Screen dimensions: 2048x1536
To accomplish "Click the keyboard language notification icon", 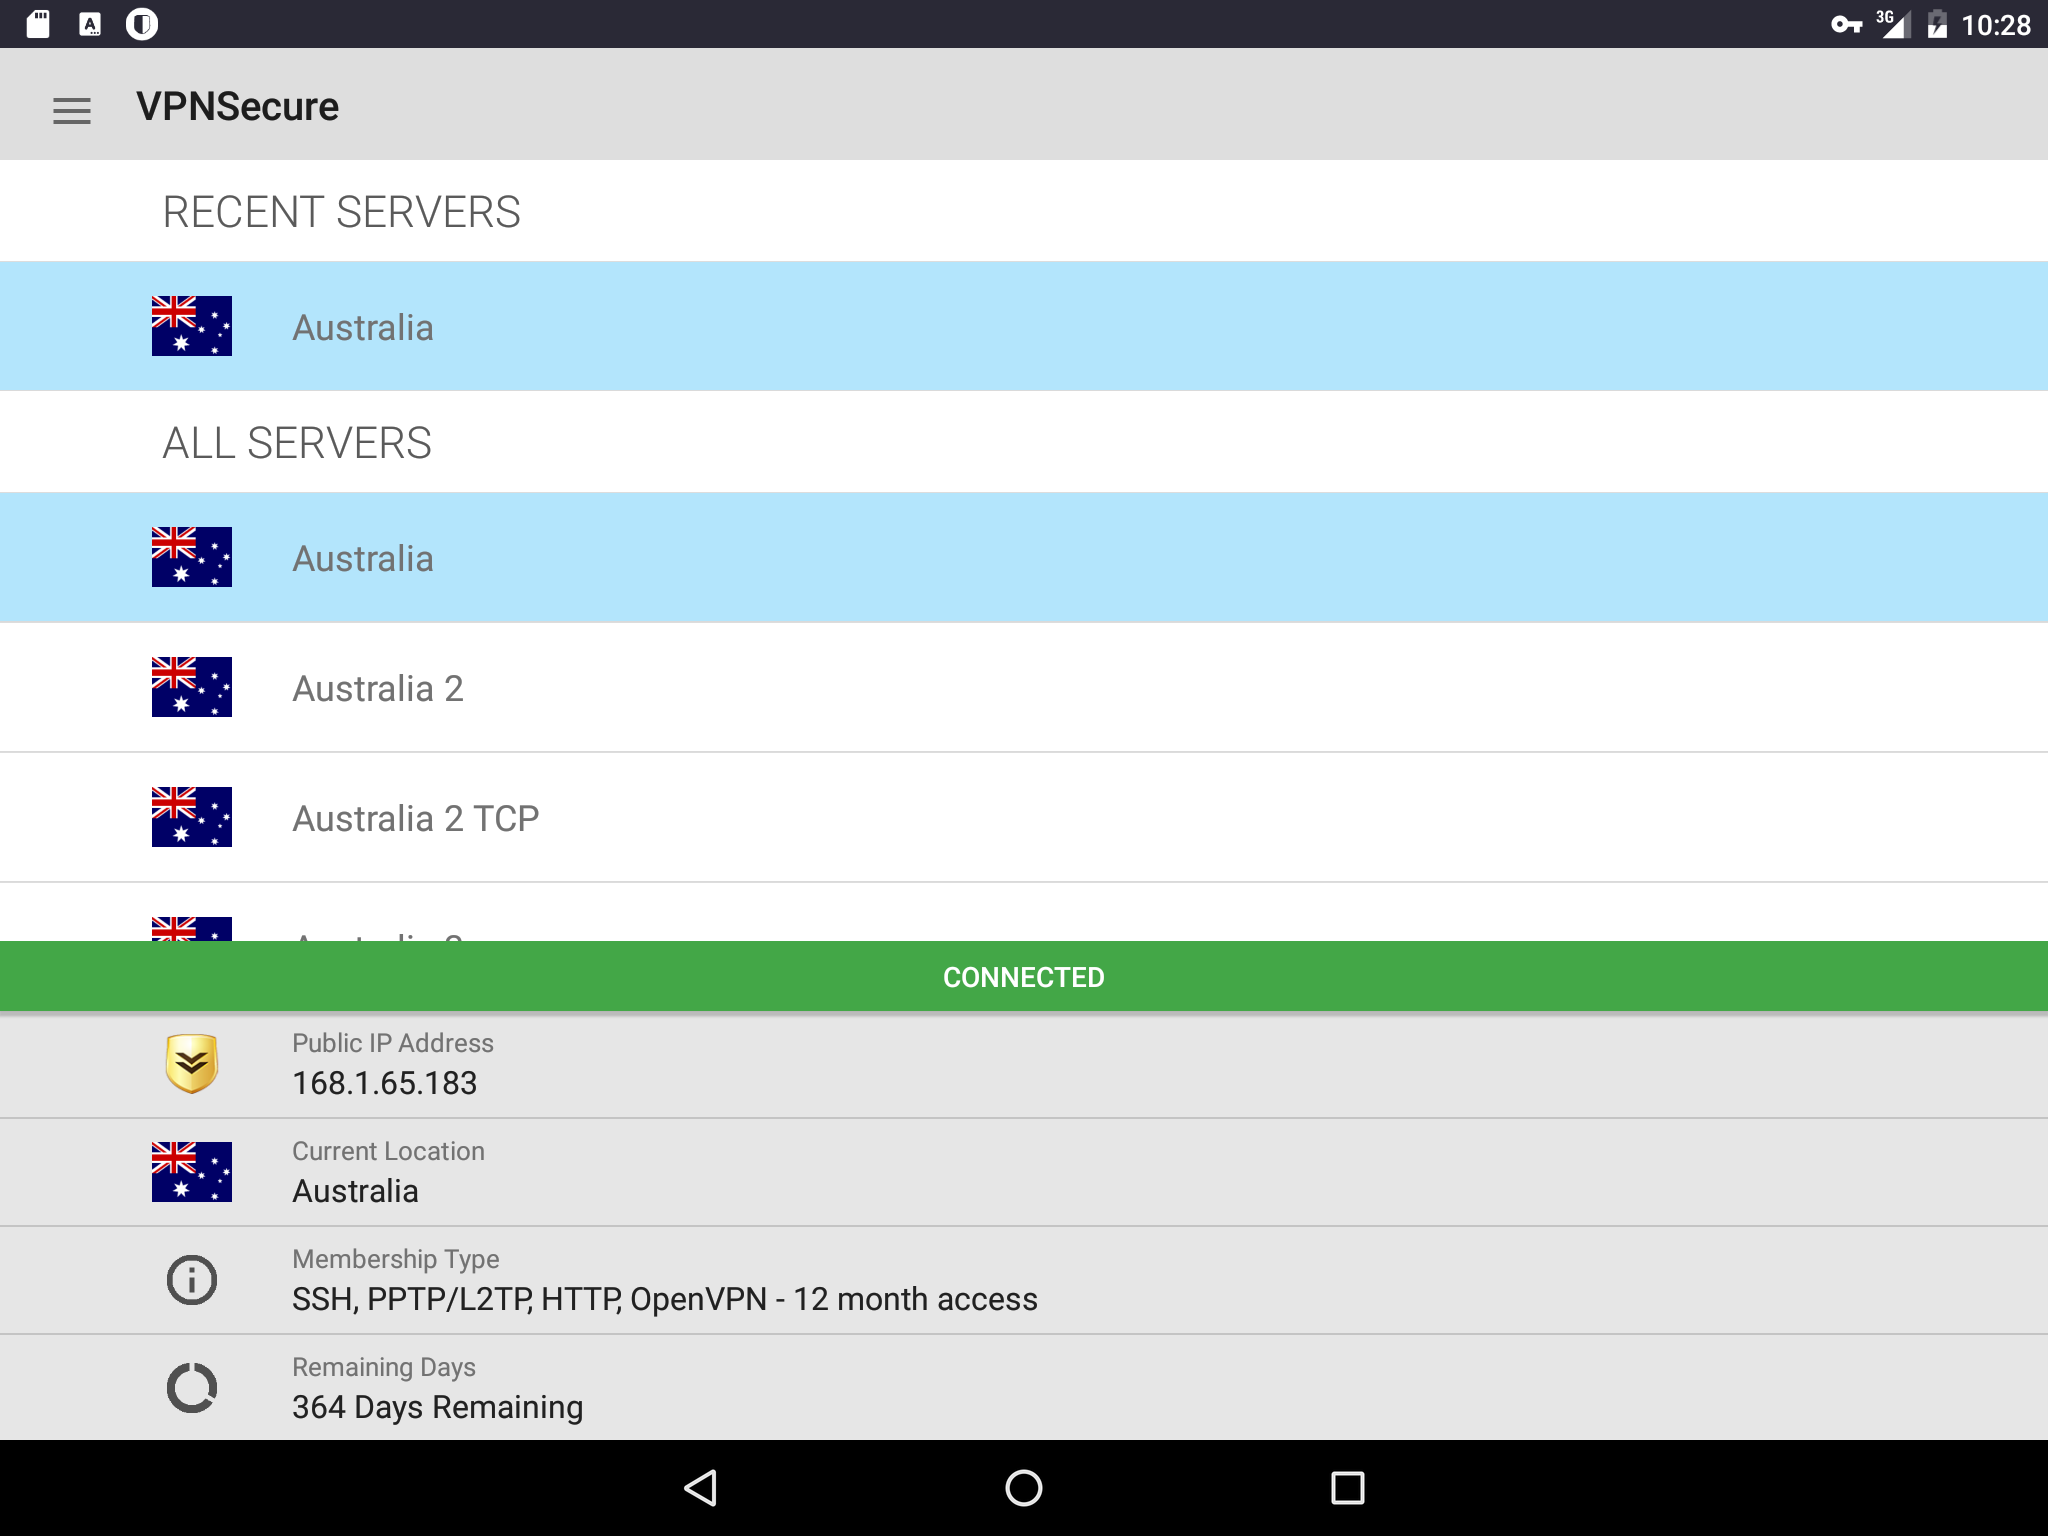I will pyautogui.click(x=90, y=24).
